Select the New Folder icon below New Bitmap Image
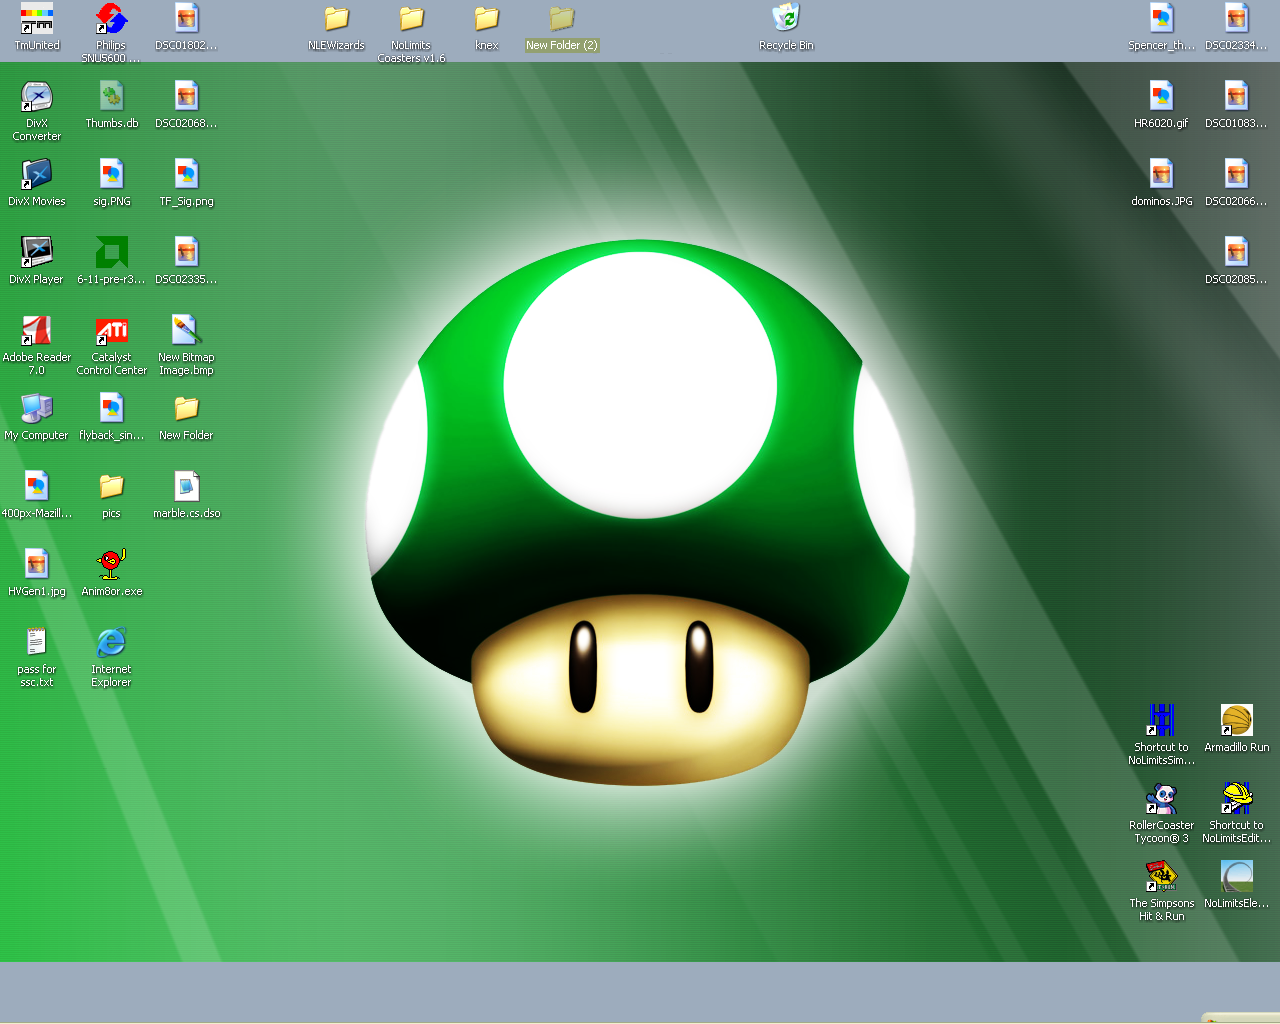 coord(186,408)
